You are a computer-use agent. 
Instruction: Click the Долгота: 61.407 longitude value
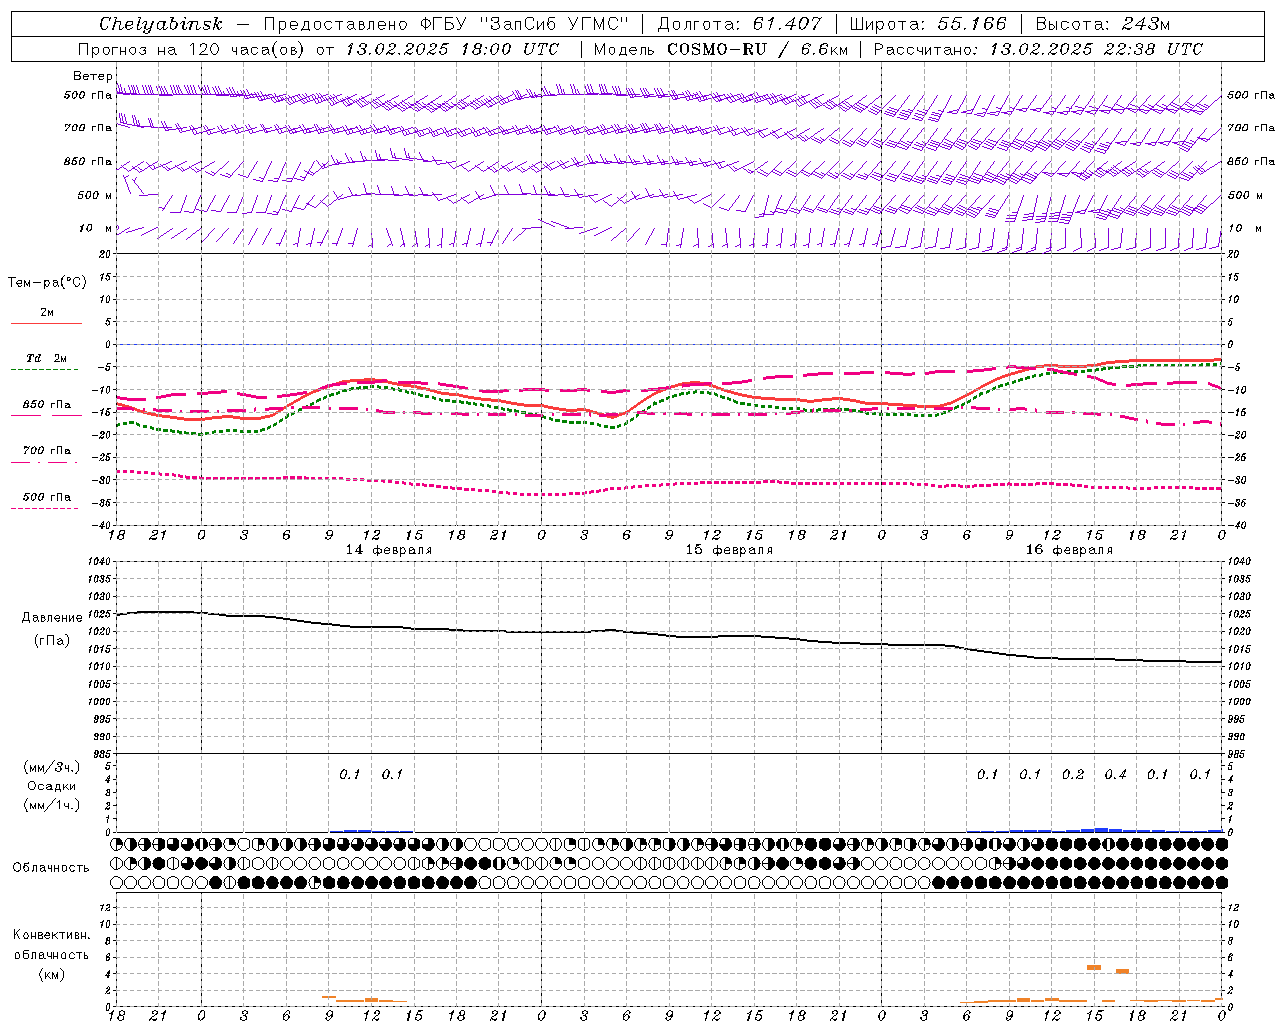740,23
